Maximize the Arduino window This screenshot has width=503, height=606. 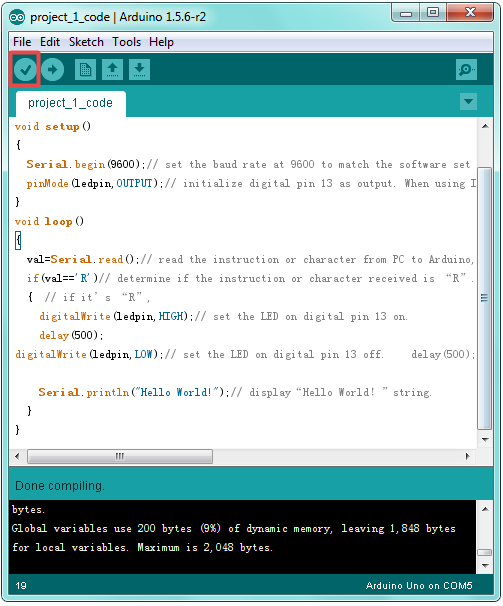[x=433, y=13]
